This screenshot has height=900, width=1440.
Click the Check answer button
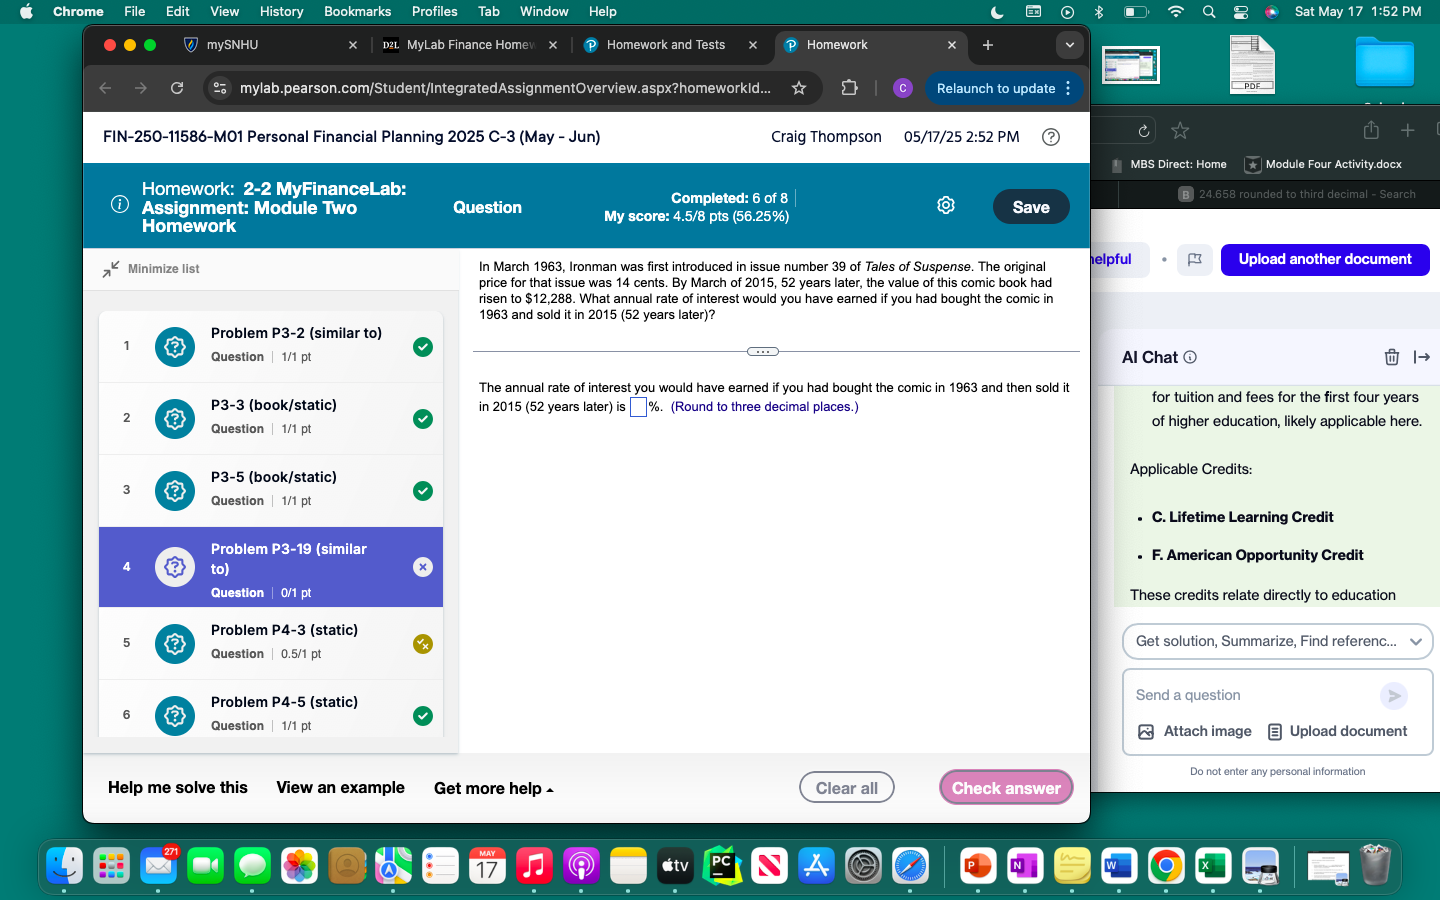pyautogui.click(x=1006, y=788)
